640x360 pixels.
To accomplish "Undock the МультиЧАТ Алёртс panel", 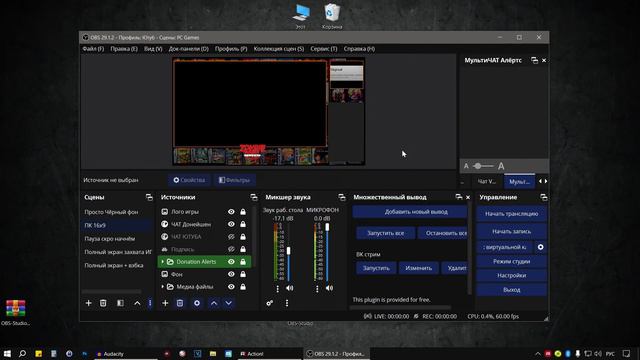I will pos(534,60).
